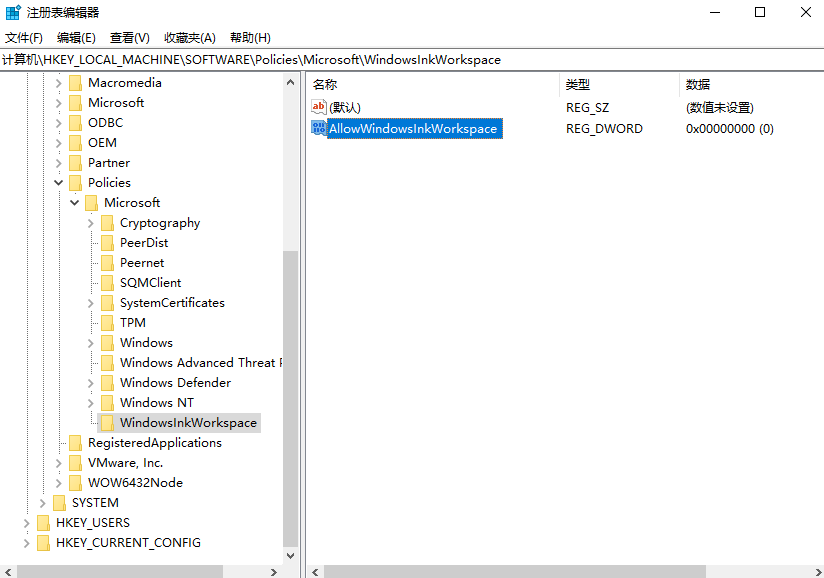Select the TPM registry key
The image size is (824, 578).
click(132, 323)
